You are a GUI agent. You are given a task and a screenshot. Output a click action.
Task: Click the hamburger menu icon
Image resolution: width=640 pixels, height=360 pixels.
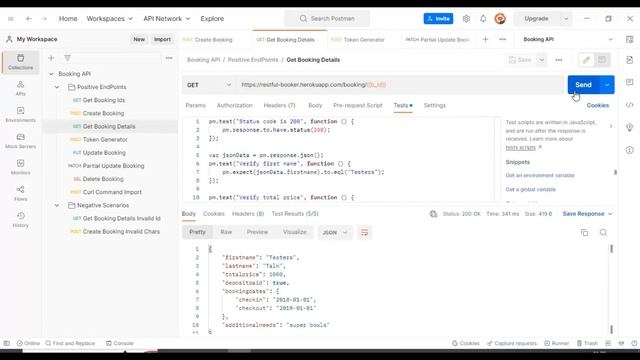11,19
